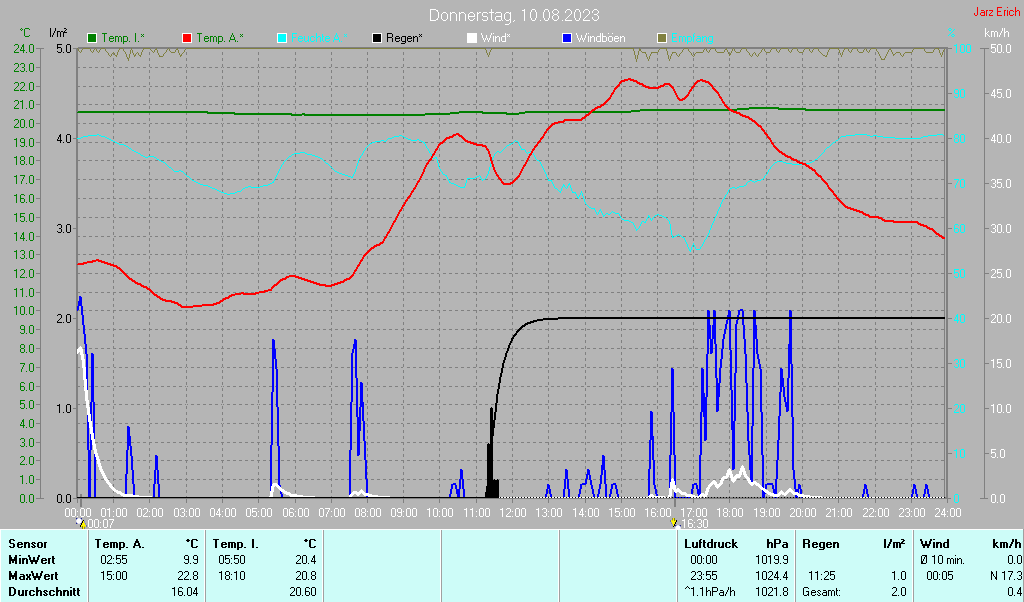
Task: Click the inside maximum value '20.8'
Action: click(306, 577)
